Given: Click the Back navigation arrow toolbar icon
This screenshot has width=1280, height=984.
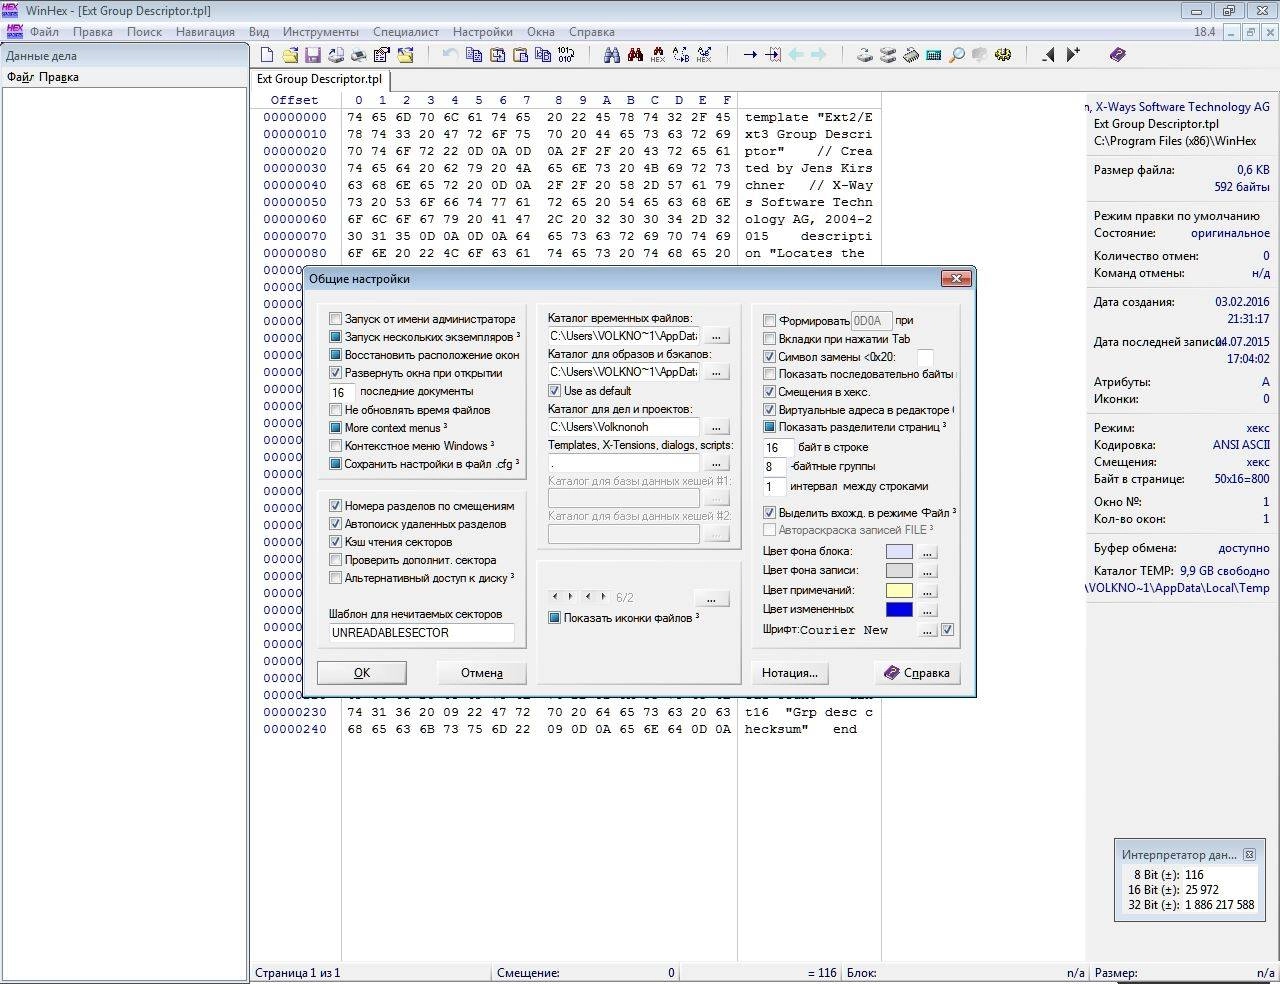Looking at the screenshot, I should 796,55.
